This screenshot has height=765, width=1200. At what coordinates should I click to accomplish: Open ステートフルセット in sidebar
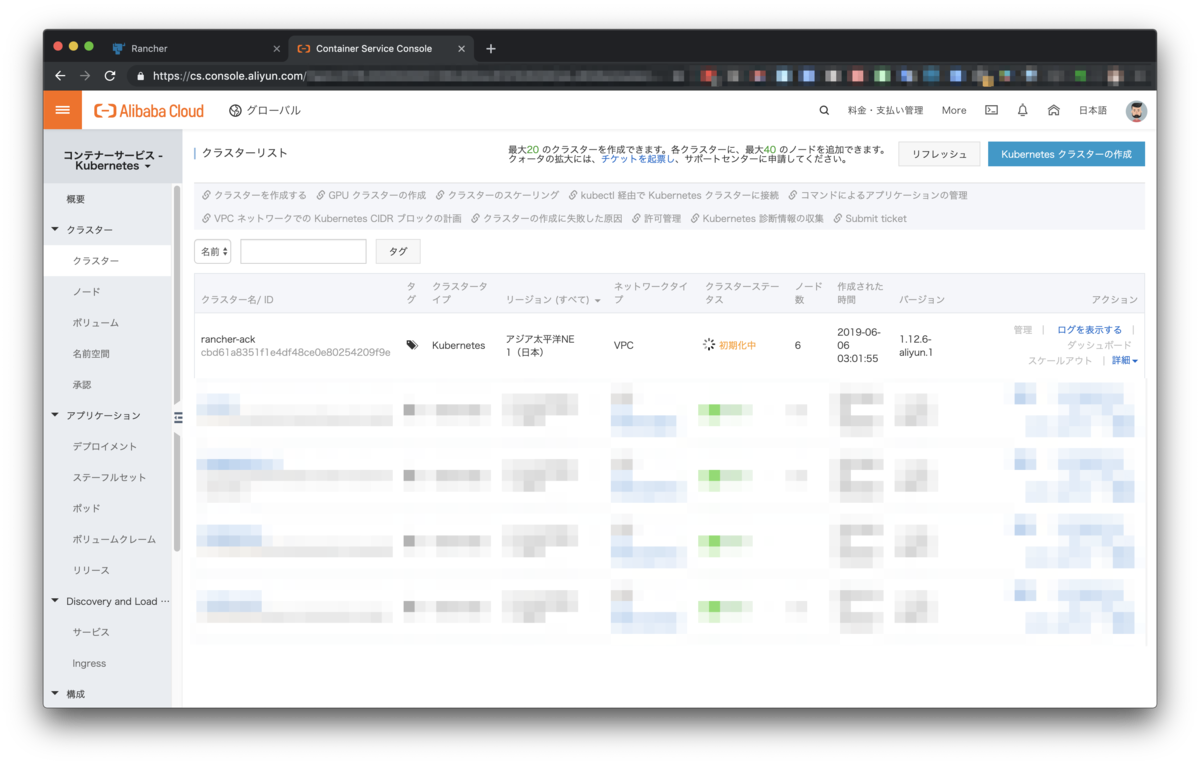(108, 478)
